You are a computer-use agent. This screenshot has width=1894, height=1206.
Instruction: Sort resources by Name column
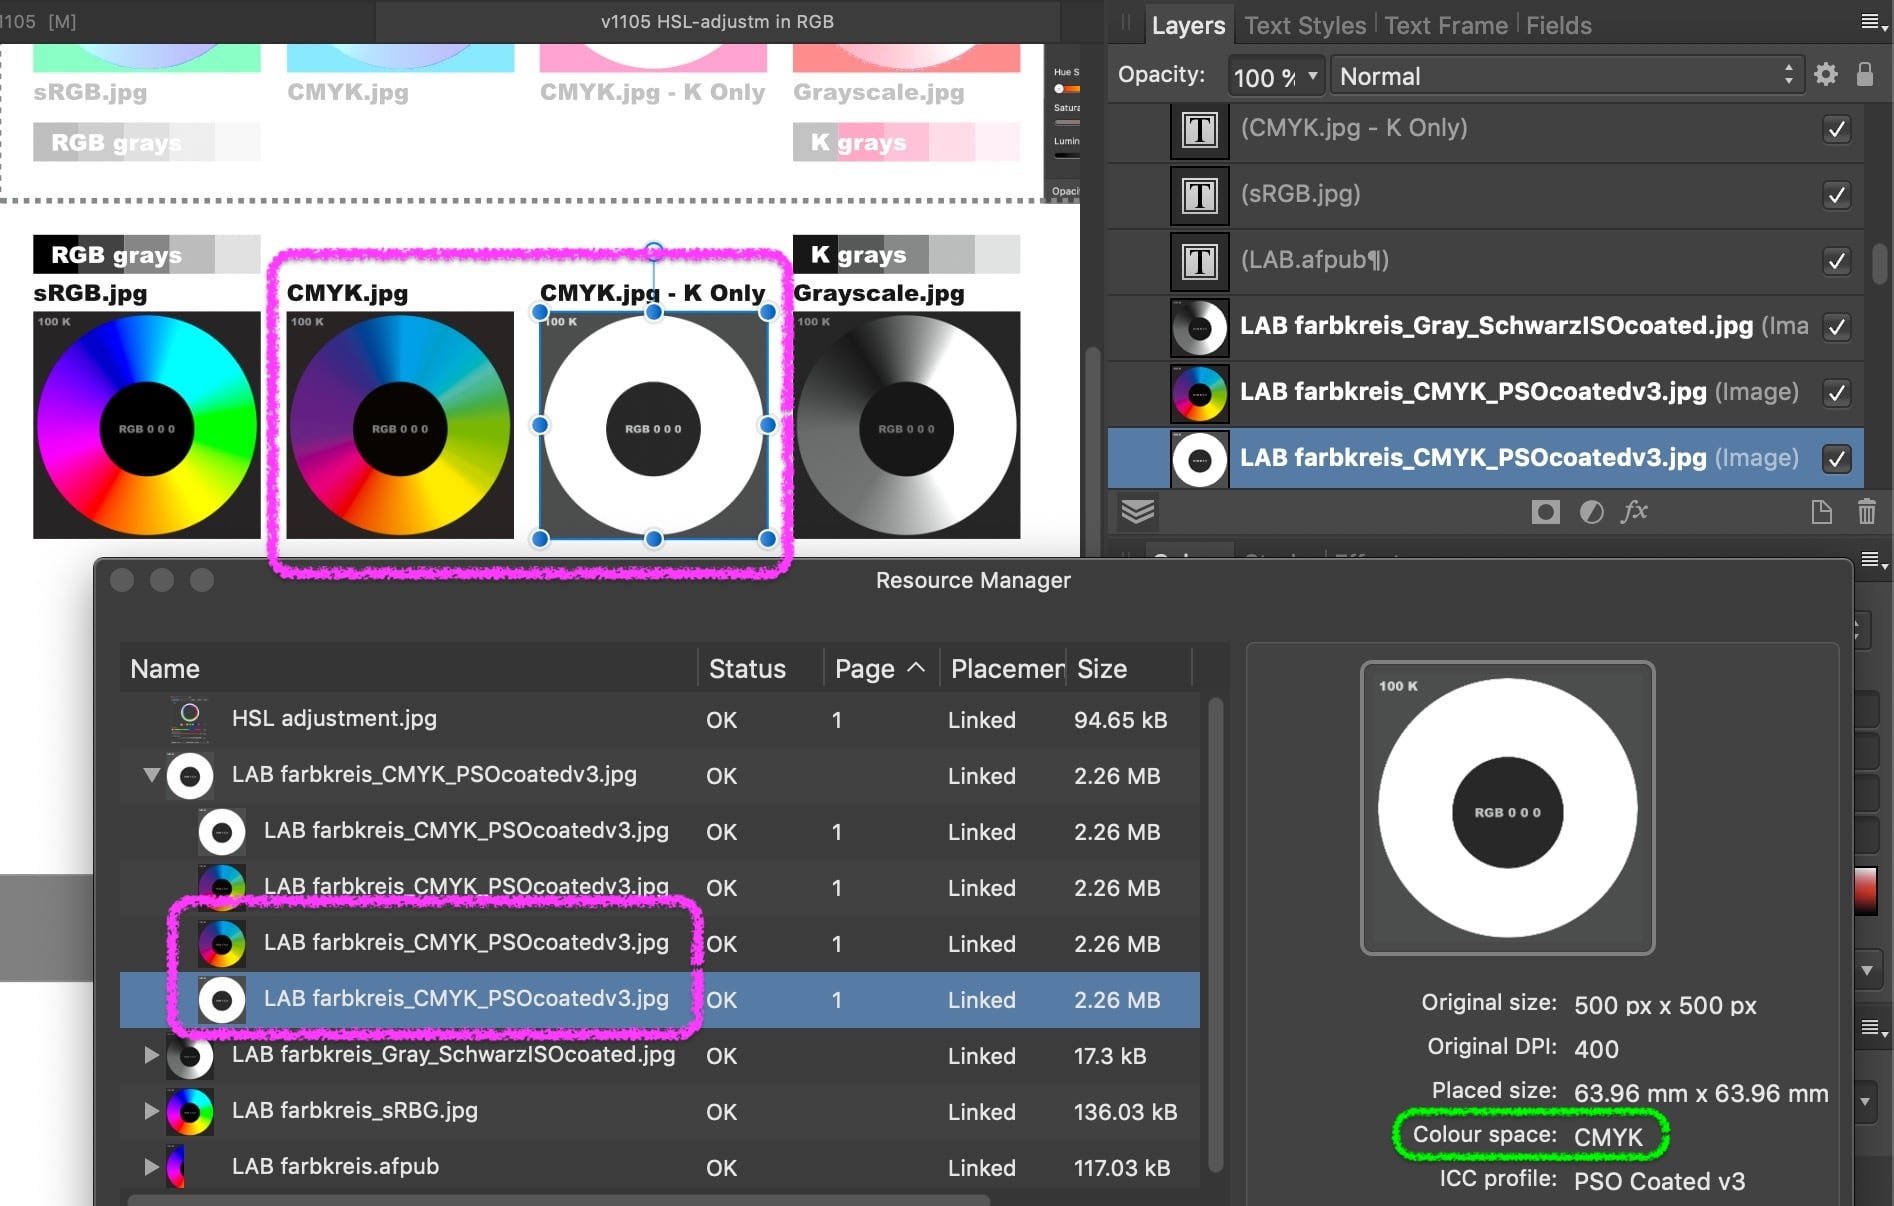point(409,669)
